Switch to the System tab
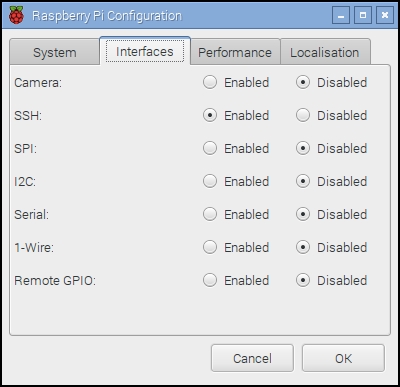 pyautogui.click(x=55, y=52)
